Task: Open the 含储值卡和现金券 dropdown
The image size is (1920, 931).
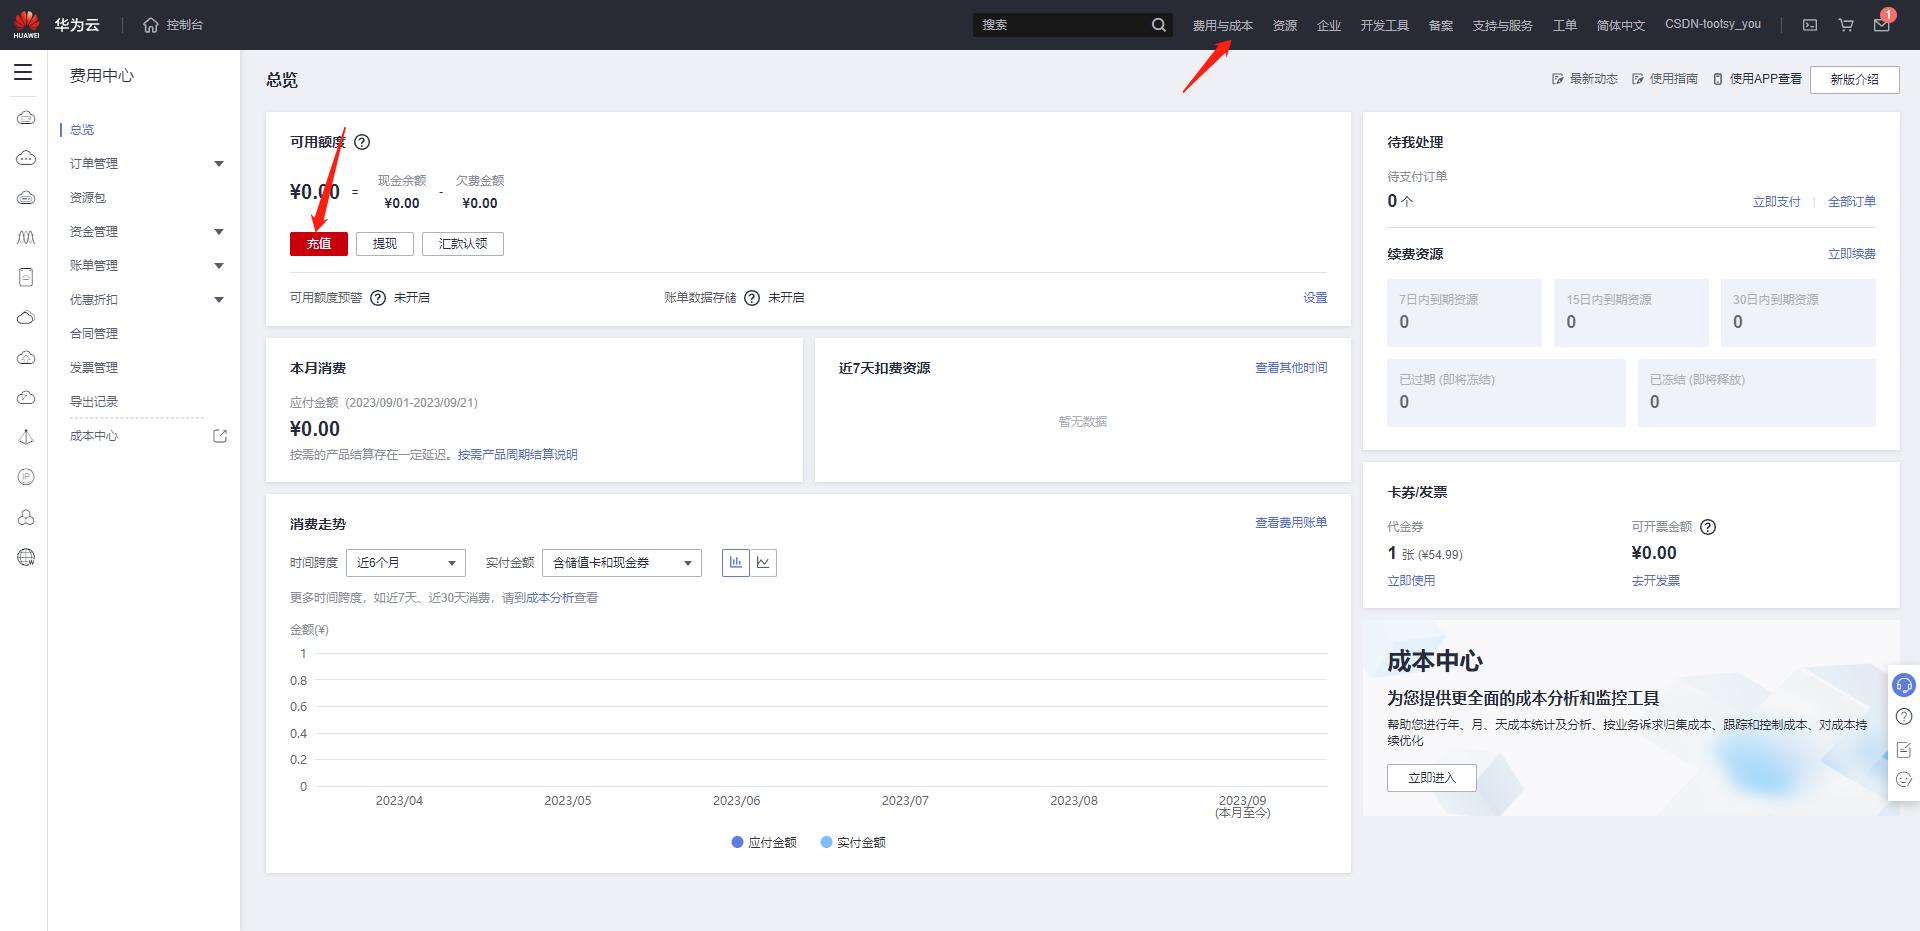Action: click(x=622, y=563)
